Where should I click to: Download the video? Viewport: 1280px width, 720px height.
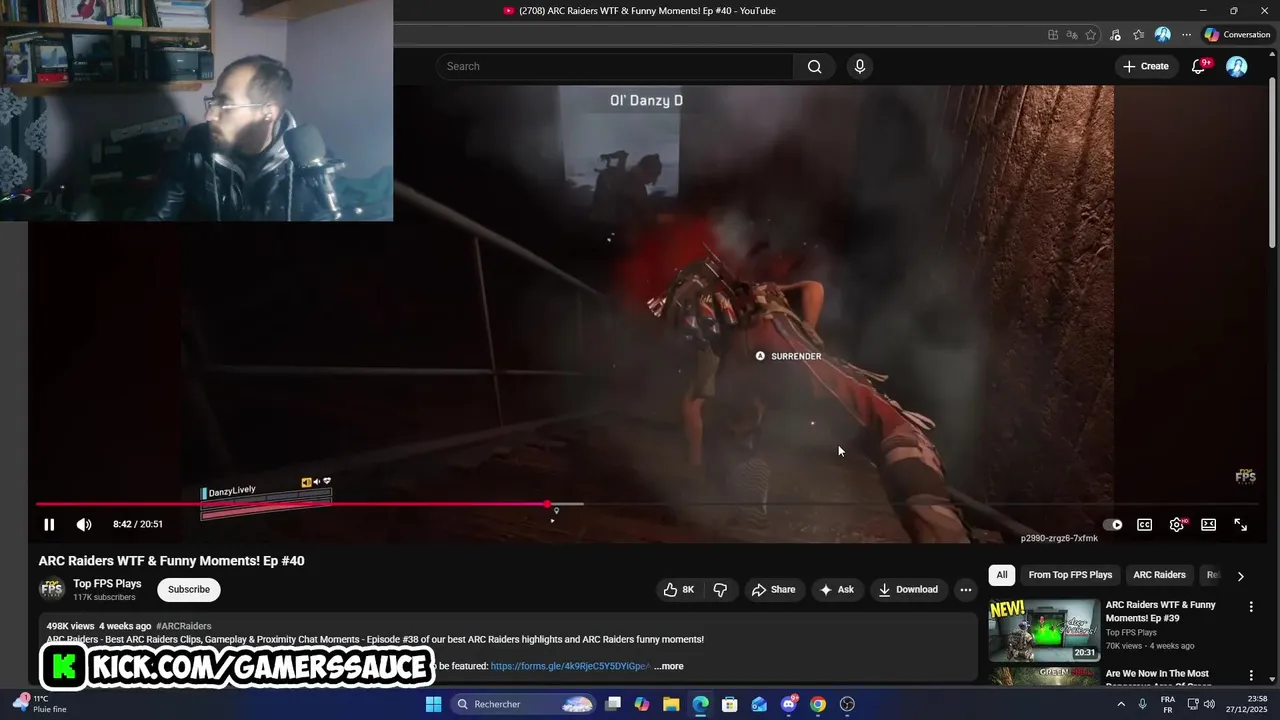(x=908, y=590)
